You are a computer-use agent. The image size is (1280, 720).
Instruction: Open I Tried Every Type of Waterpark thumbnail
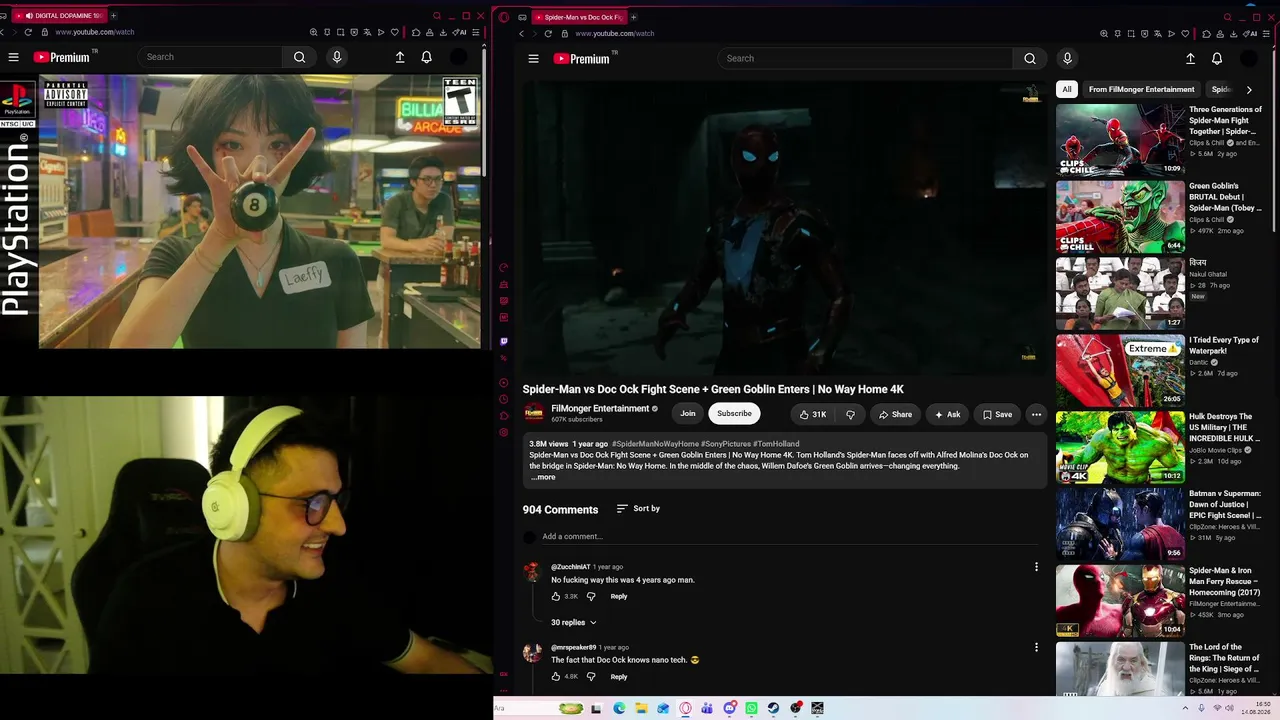click(1120, 371)
